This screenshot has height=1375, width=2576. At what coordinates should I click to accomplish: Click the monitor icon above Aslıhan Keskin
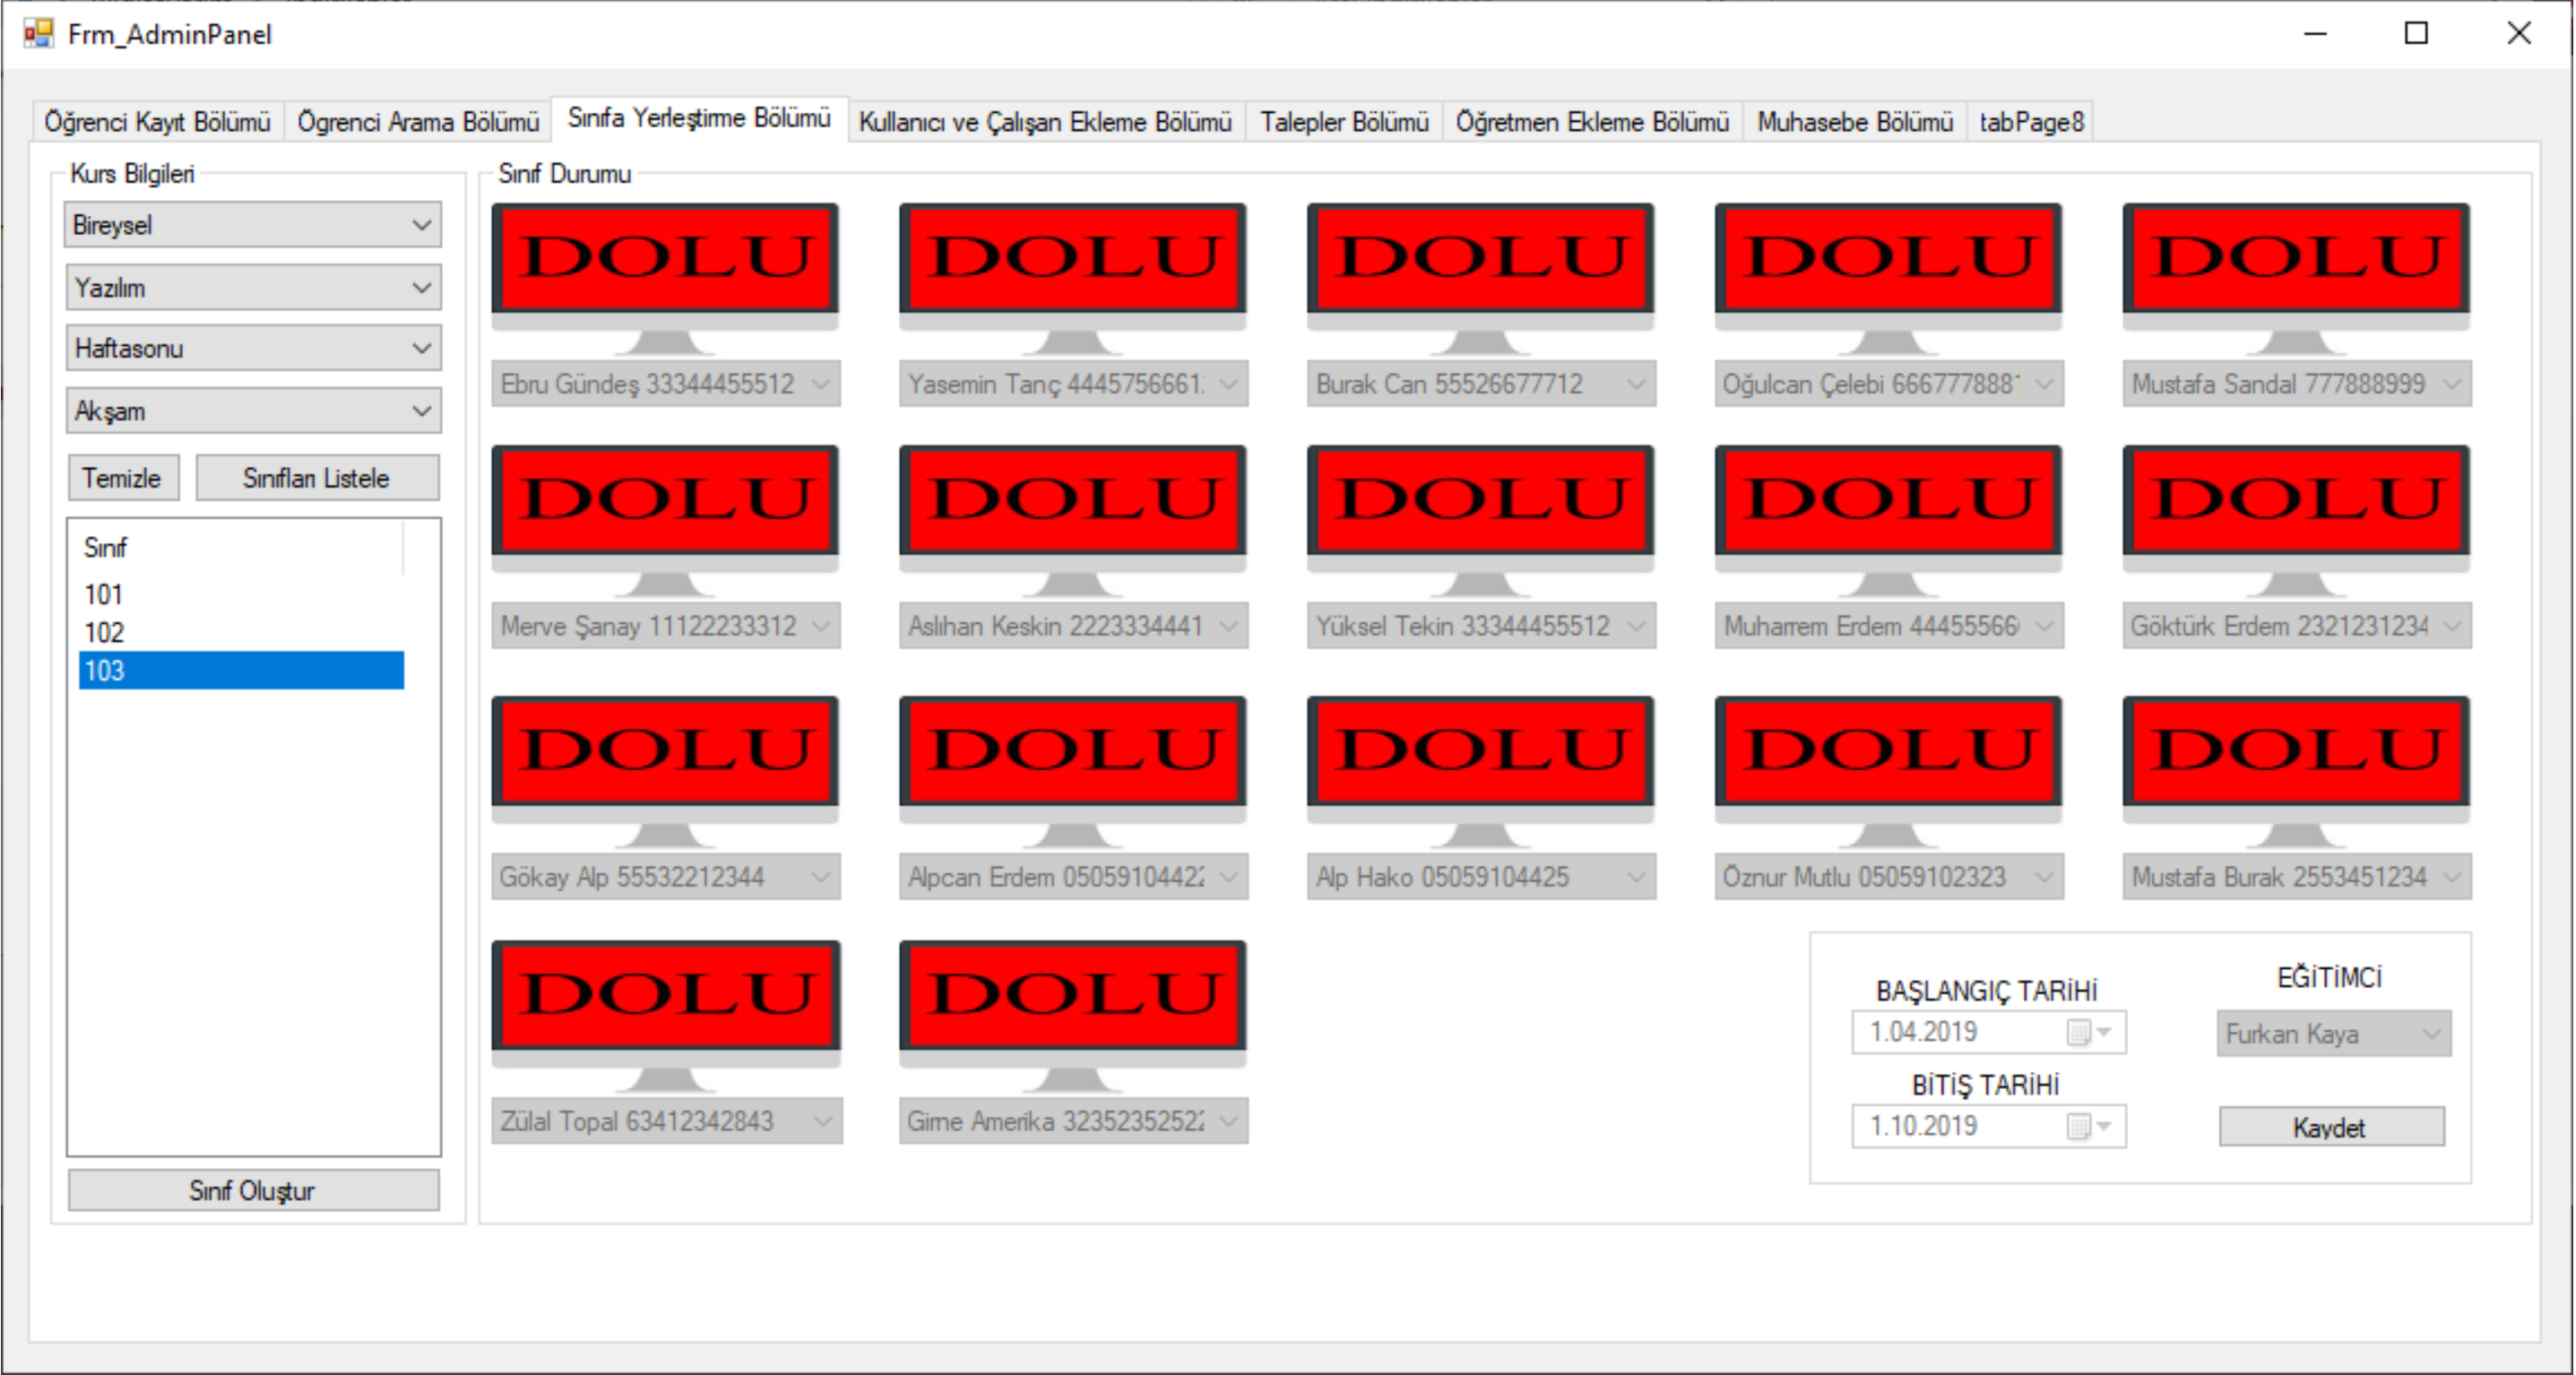tap(1072, 502)
